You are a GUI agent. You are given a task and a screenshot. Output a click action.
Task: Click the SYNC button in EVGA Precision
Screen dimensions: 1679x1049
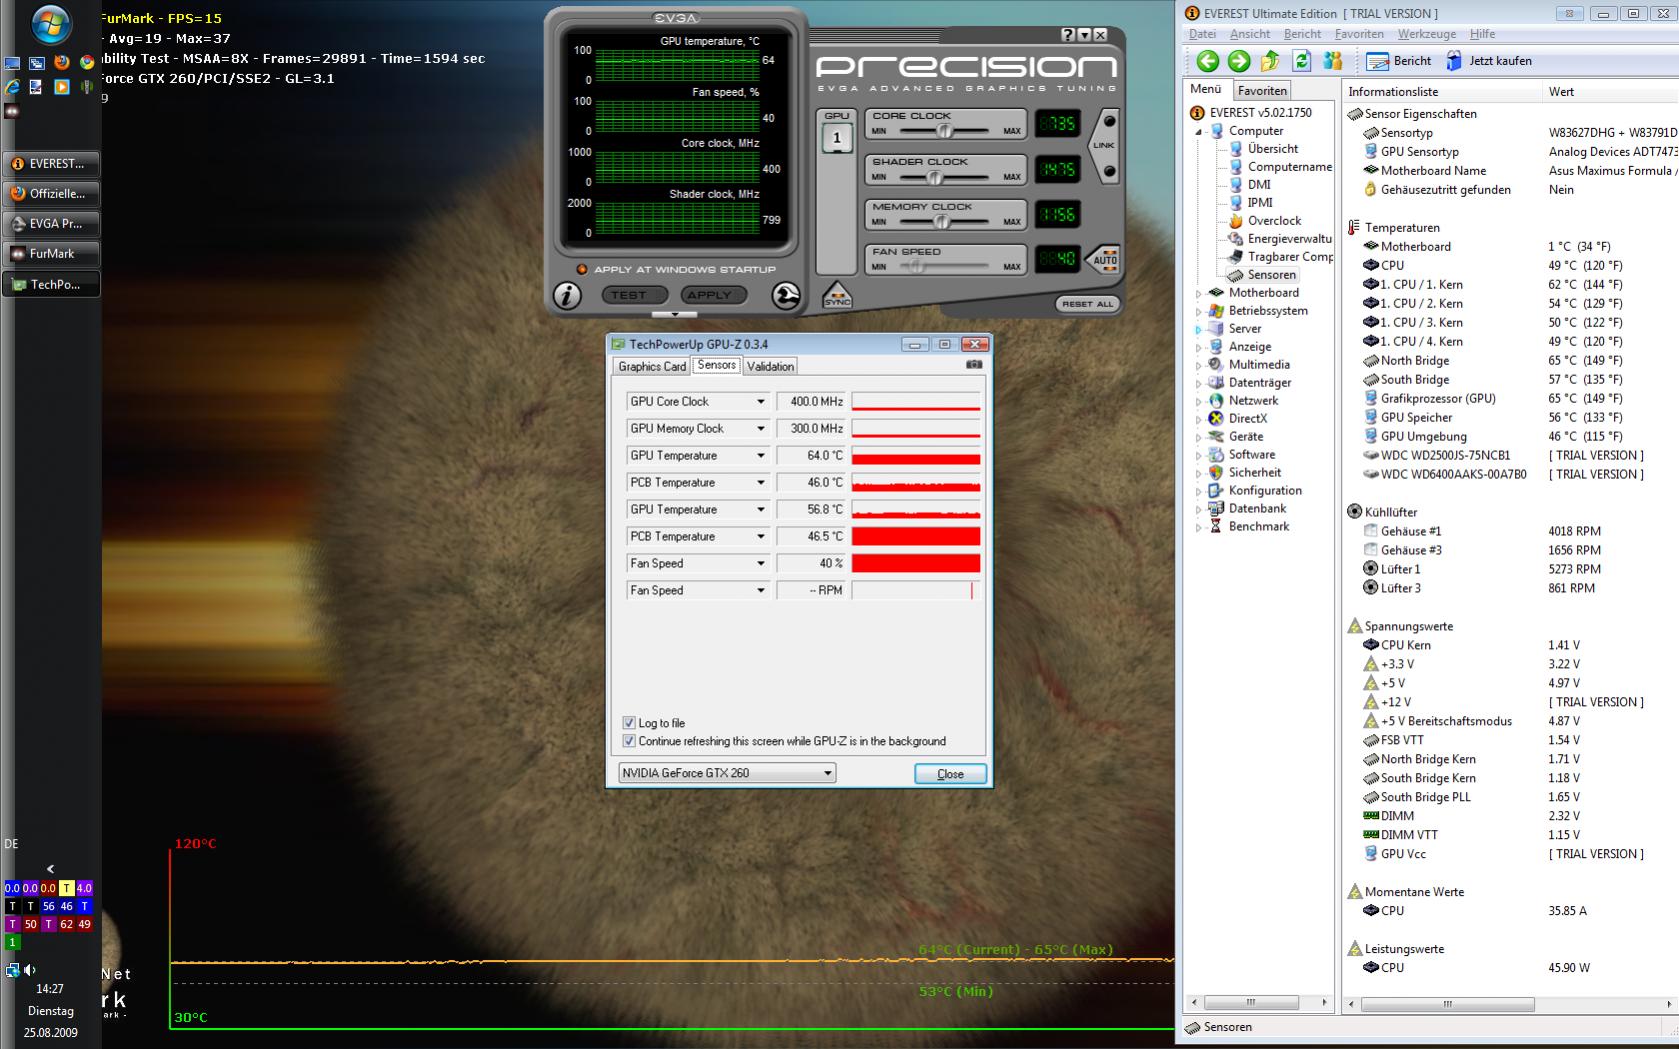point(837,295)
